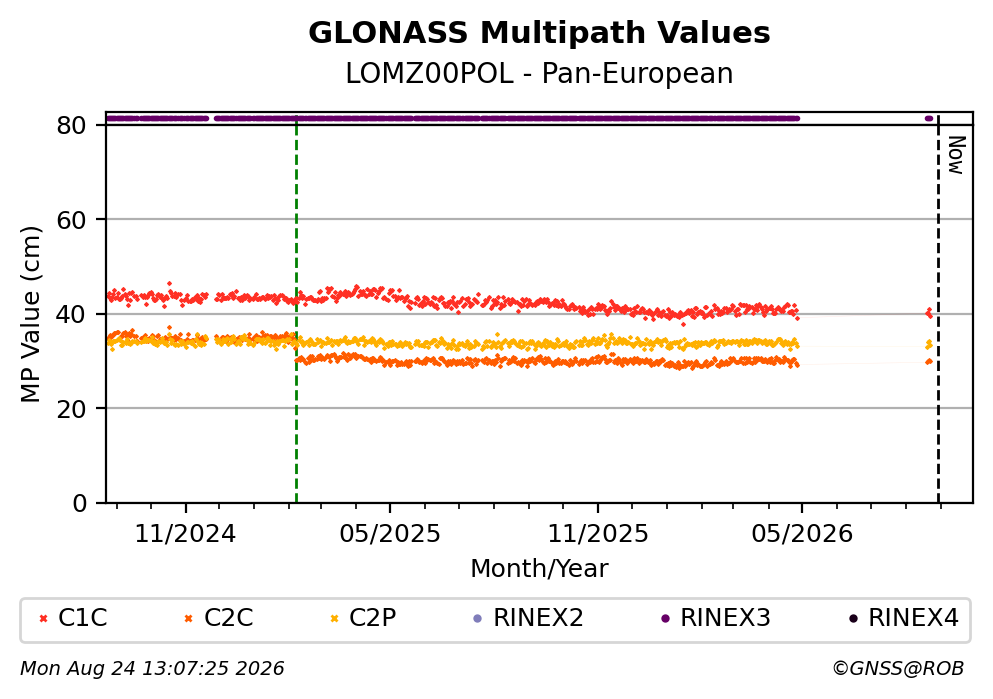Click the RINEX2 legend dot
The image size is (993, 699).
pyautogui.click(x=478, y=619)
